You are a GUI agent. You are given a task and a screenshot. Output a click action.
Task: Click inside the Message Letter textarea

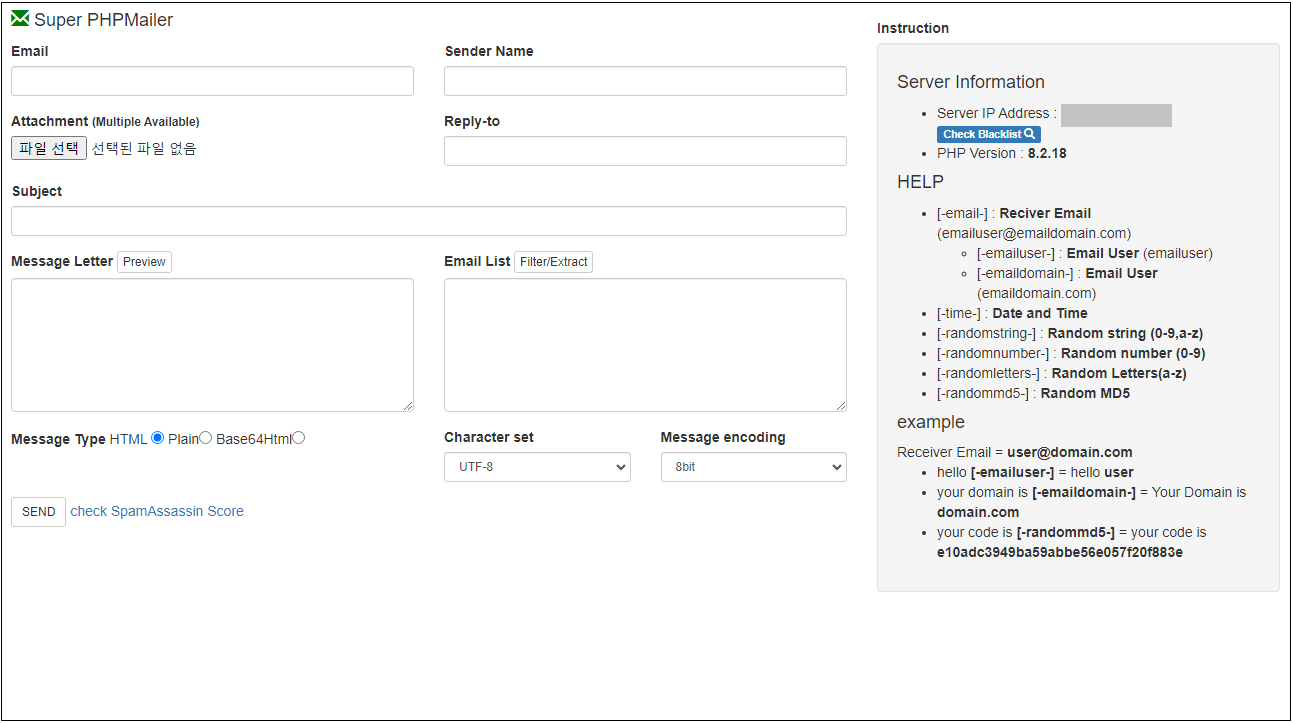[x=212, y=345]
